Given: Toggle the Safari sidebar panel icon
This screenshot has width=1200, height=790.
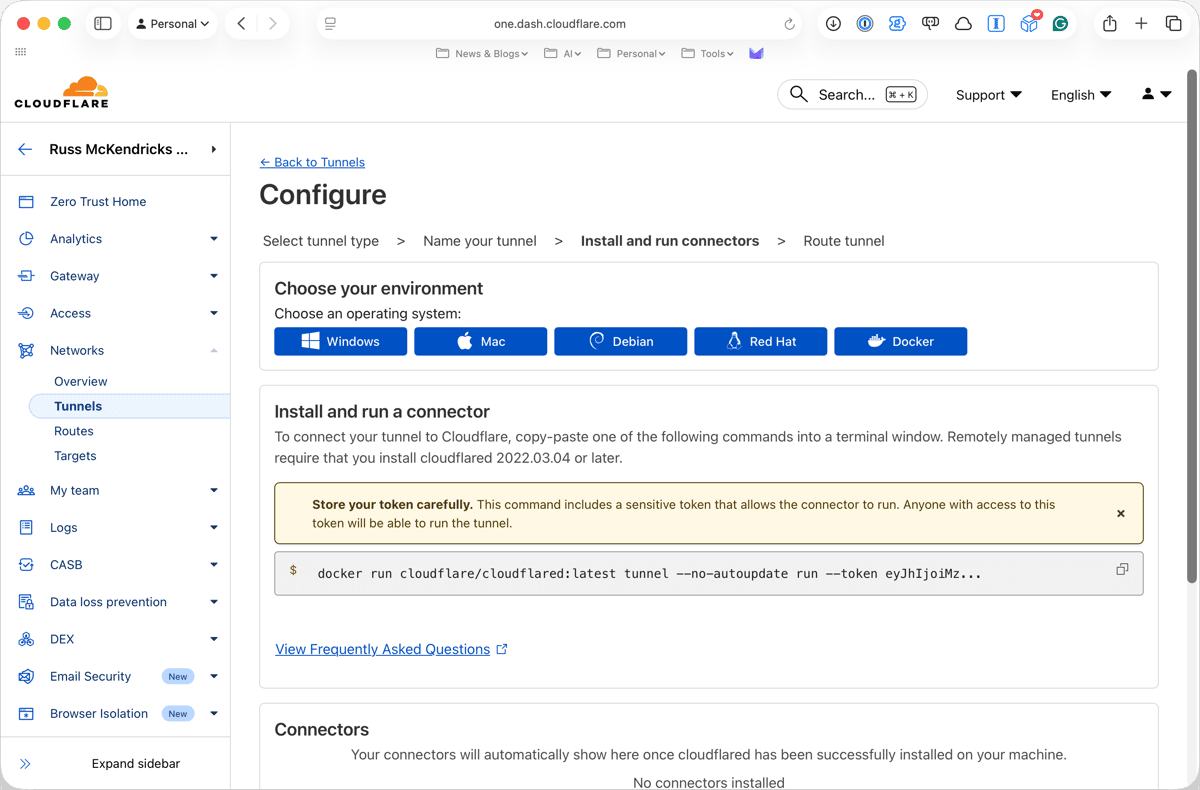Looking at the screenshot, I should coord(103,24).
